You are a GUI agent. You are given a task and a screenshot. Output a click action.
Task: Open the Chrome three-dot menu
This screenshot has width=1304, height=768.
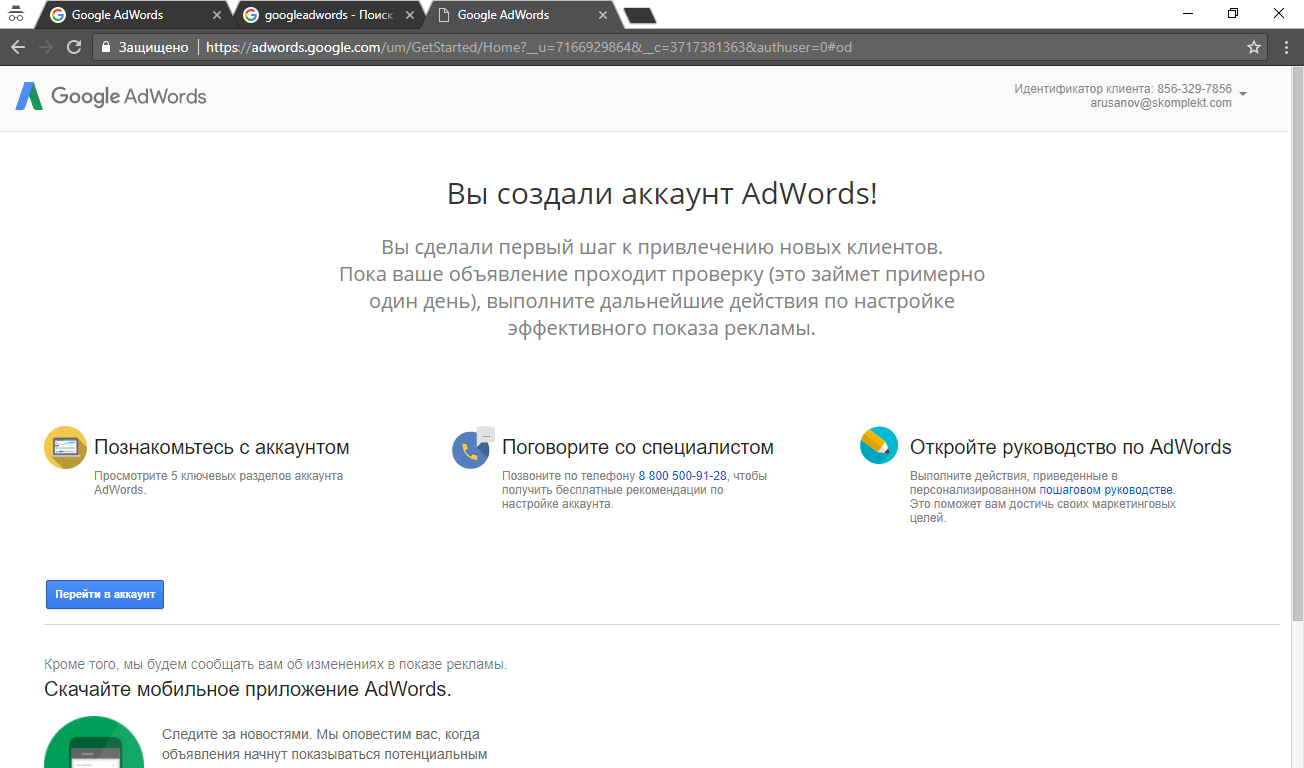coord(1286,47)
